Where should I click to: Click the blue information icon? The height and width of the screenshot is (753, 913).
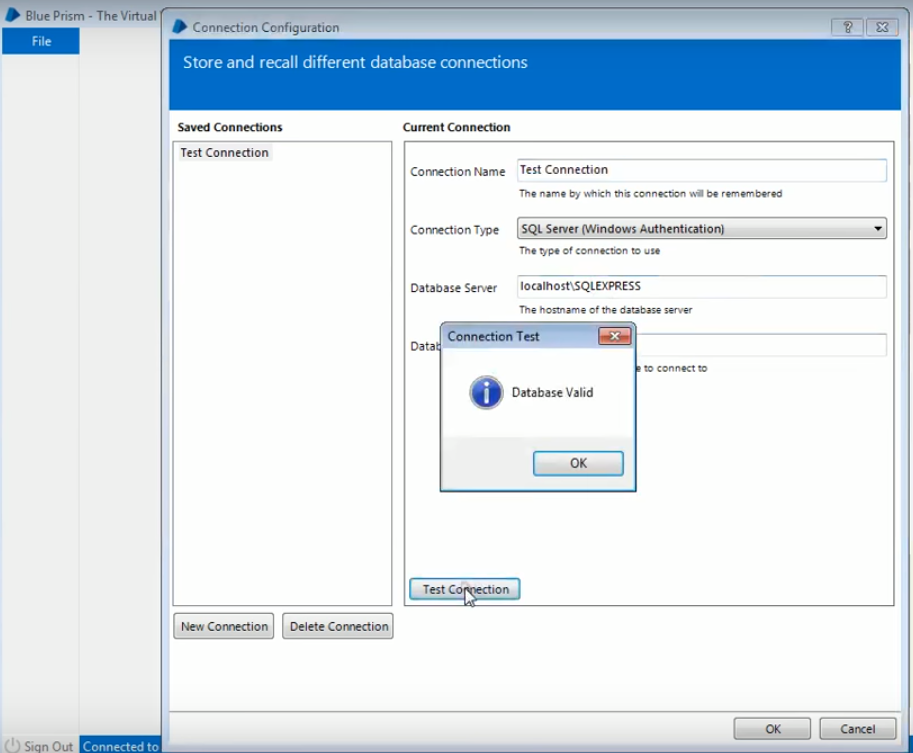coord(486,393)
